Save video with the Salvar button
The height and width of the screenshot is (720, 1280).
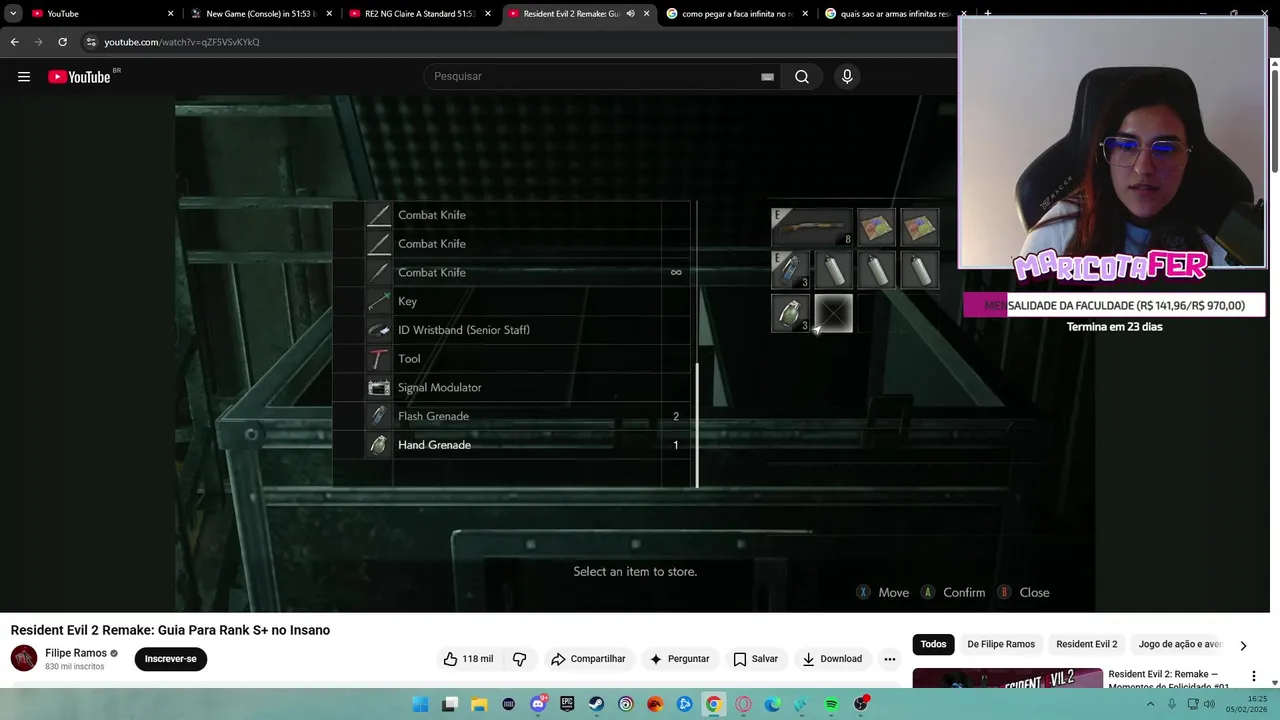pos(755,659)
